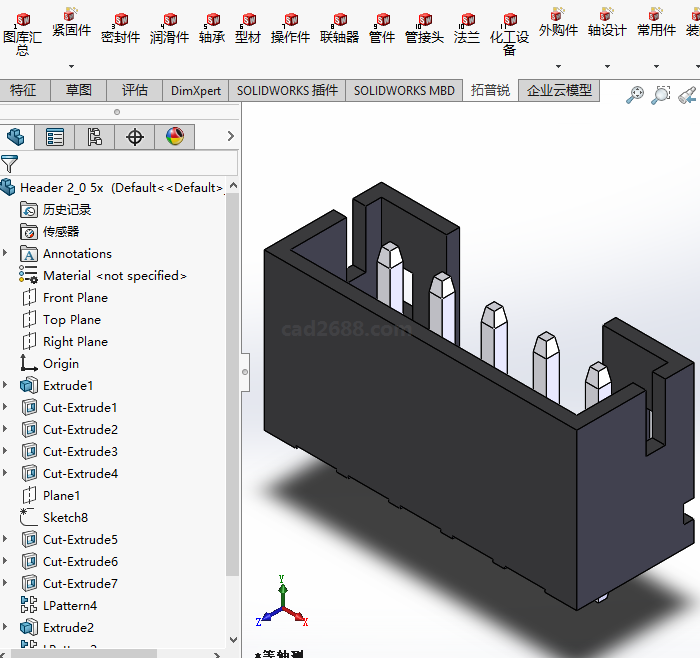Click the filter funnel icon

coord(10,164)
